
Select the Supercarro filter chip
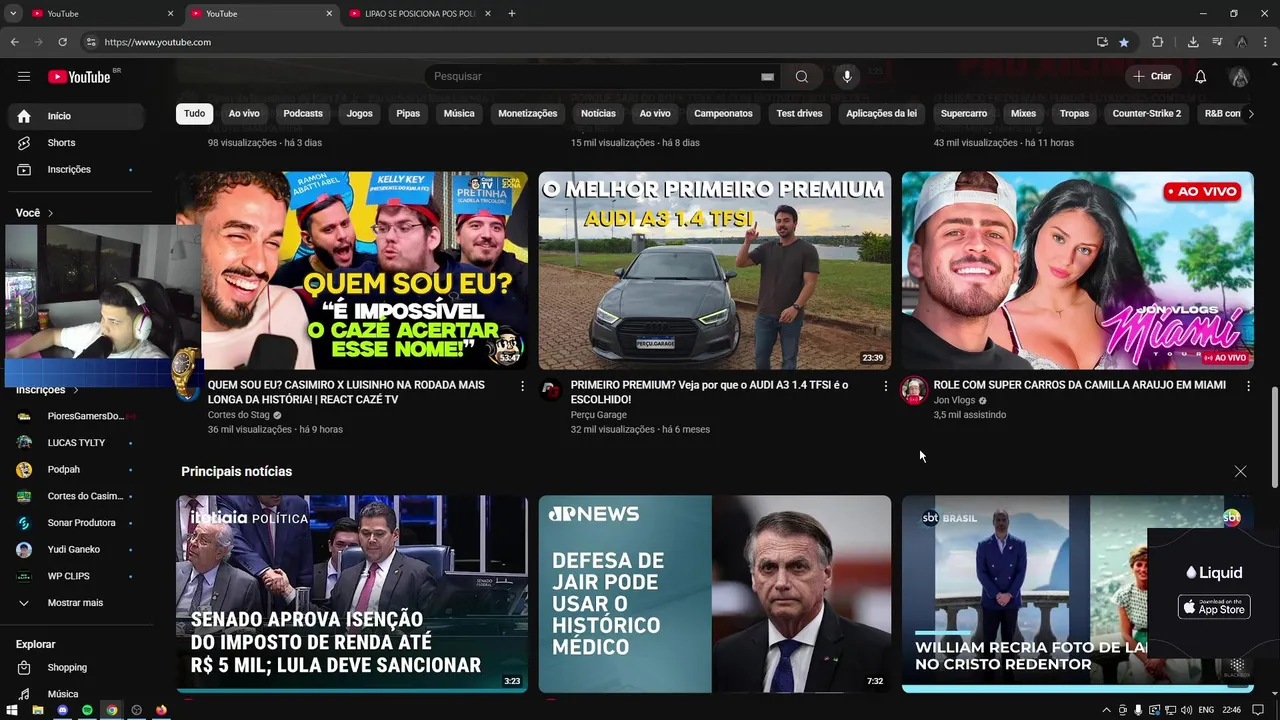964,114
